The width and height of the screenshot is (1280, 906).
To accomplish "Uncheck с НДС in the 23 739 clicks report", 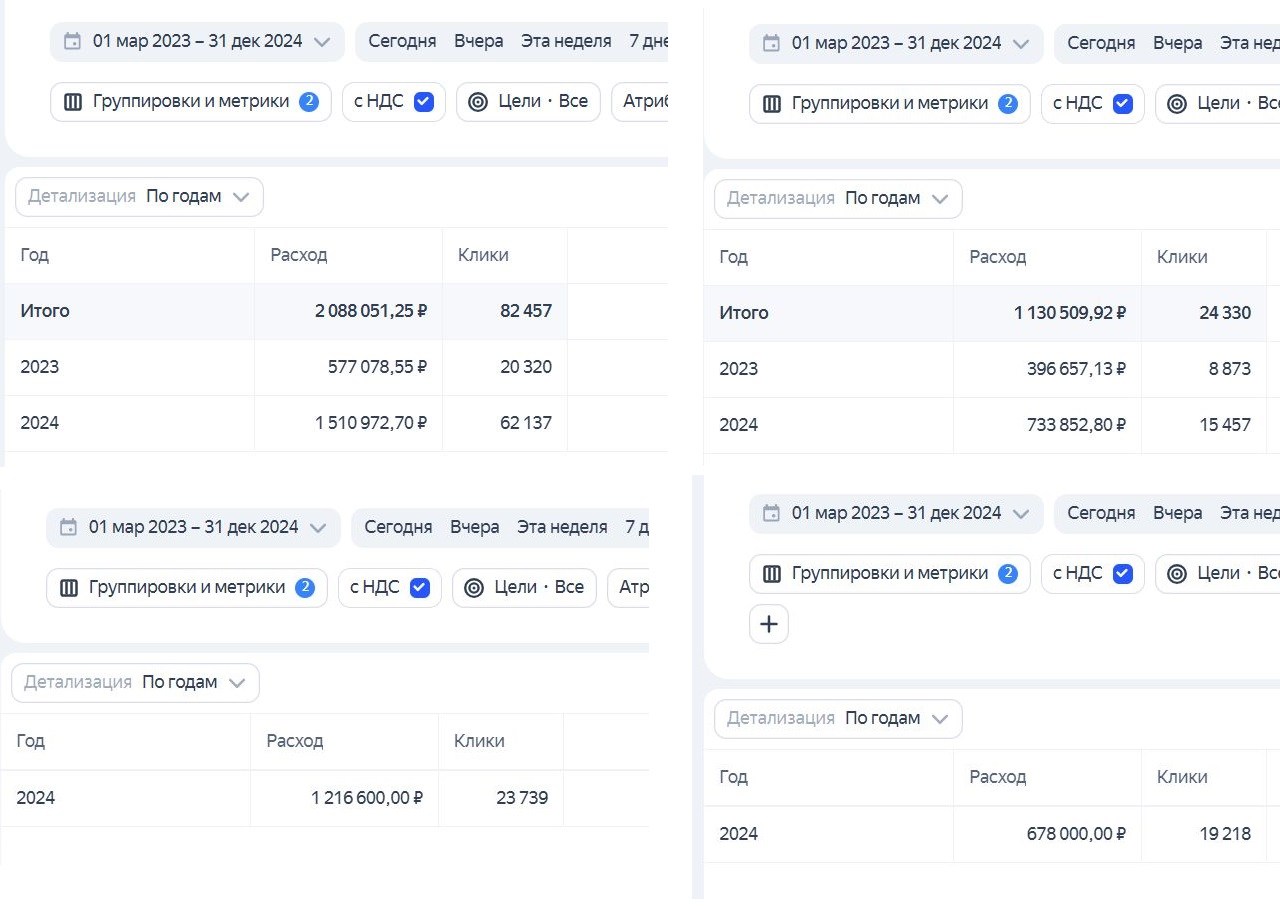I will click(x=420, y=588).
